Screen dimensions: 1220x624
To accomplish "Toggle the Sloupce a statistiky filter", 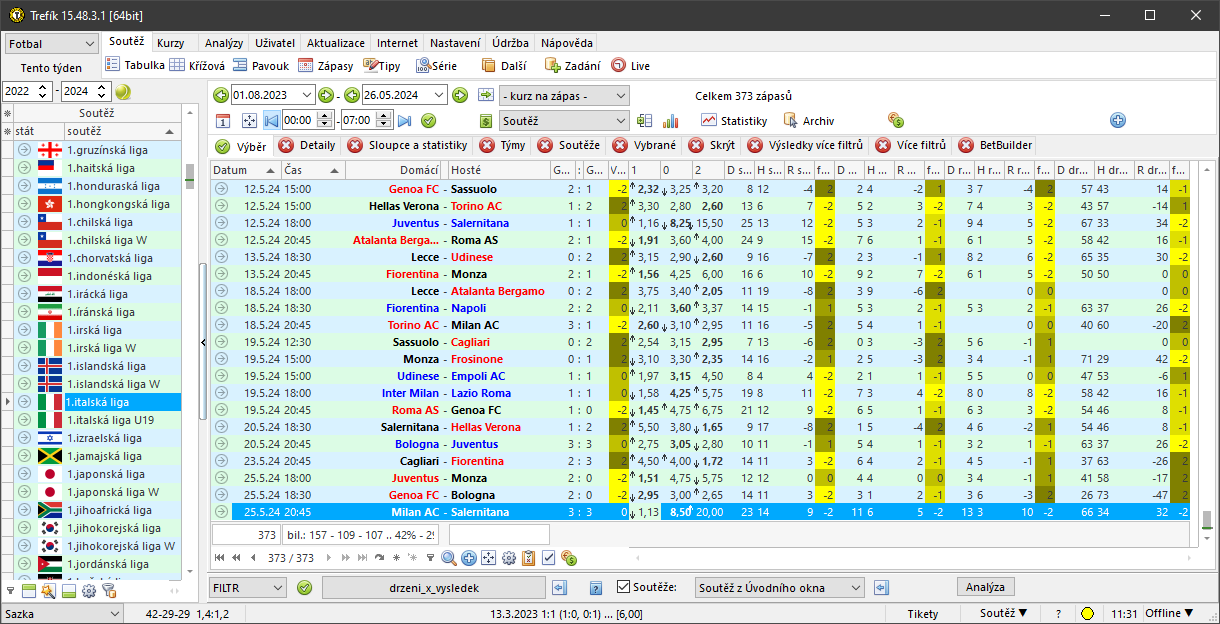I will click(x=407, y=145).
